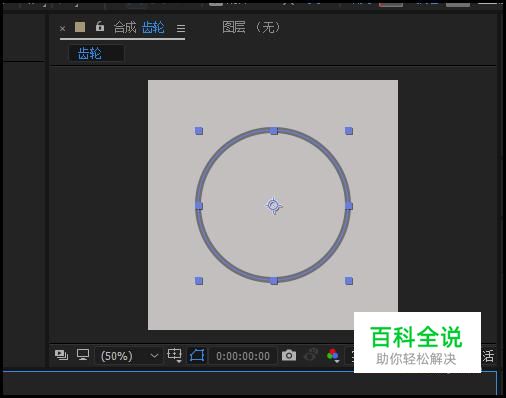Image resolution: width=506 pixels, height=398 pixels.
Task: Take a snapshot with camera icon
Action: (x=289, y=356)
